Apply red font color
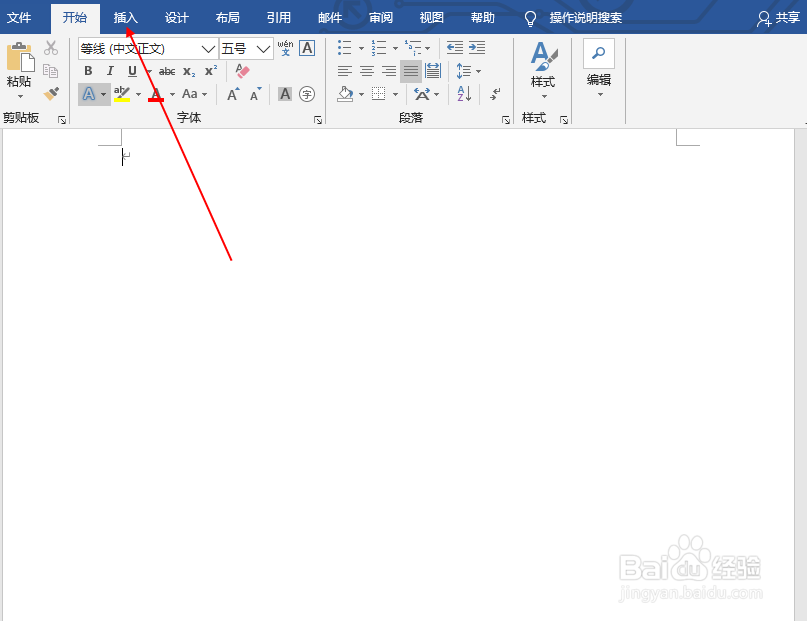 (x=156, y=94)
